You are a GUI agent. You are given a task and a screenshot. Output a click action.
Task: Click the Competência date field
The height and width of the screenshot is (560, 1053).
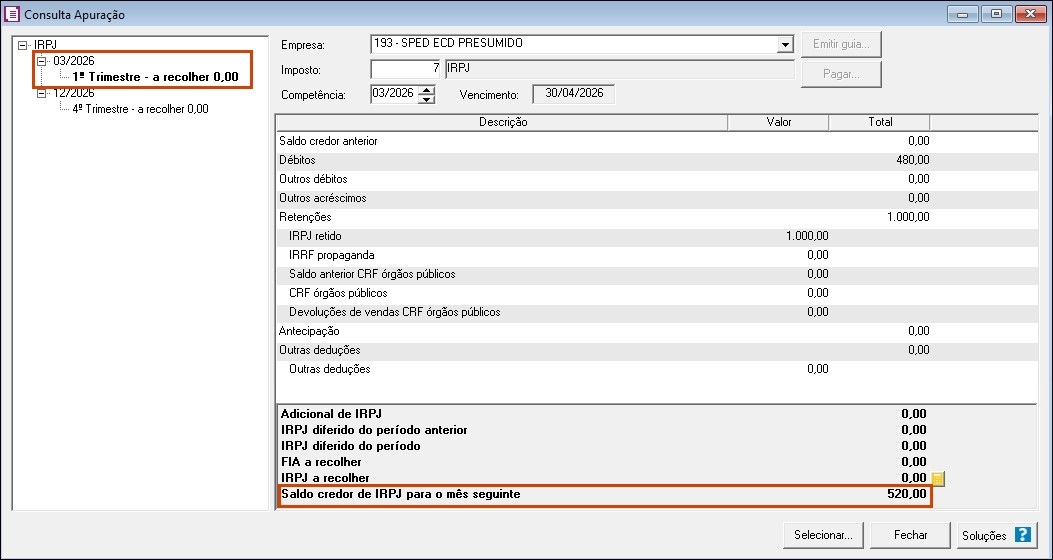[394, 94]
